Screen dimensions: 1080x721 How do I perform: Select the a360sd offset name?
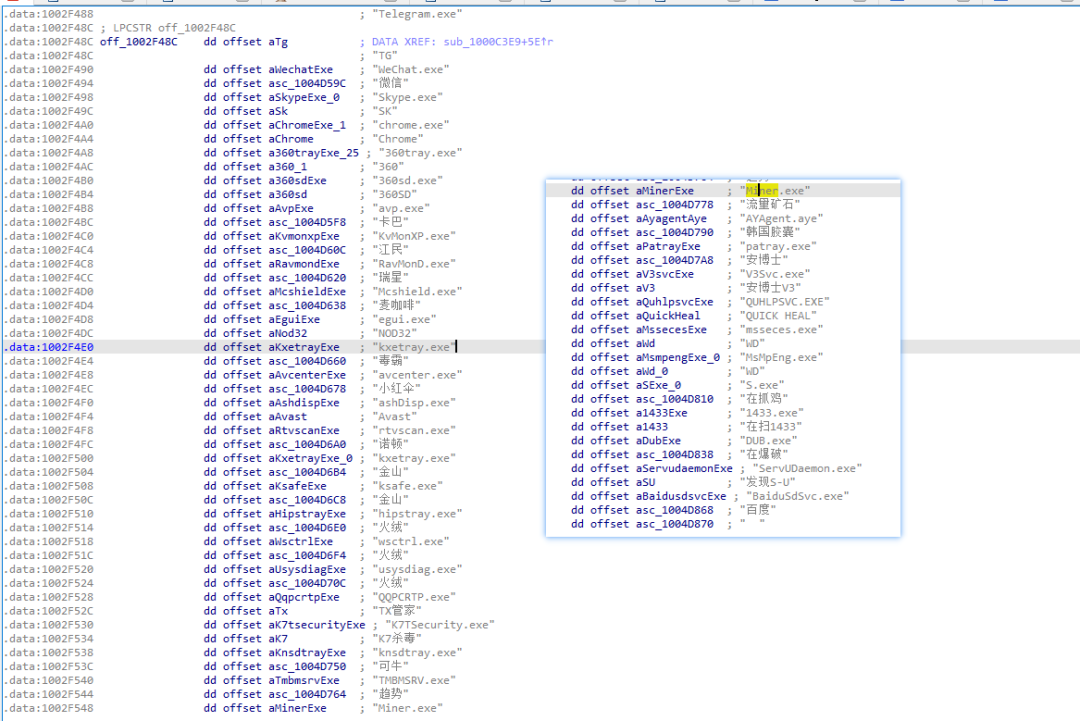coord(288,194)
